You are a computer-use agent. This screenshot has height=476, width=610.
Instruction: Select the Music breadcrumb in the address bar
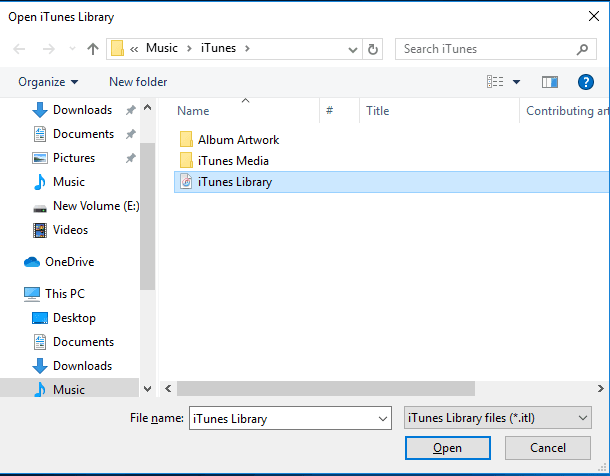[x=162, y=48]
